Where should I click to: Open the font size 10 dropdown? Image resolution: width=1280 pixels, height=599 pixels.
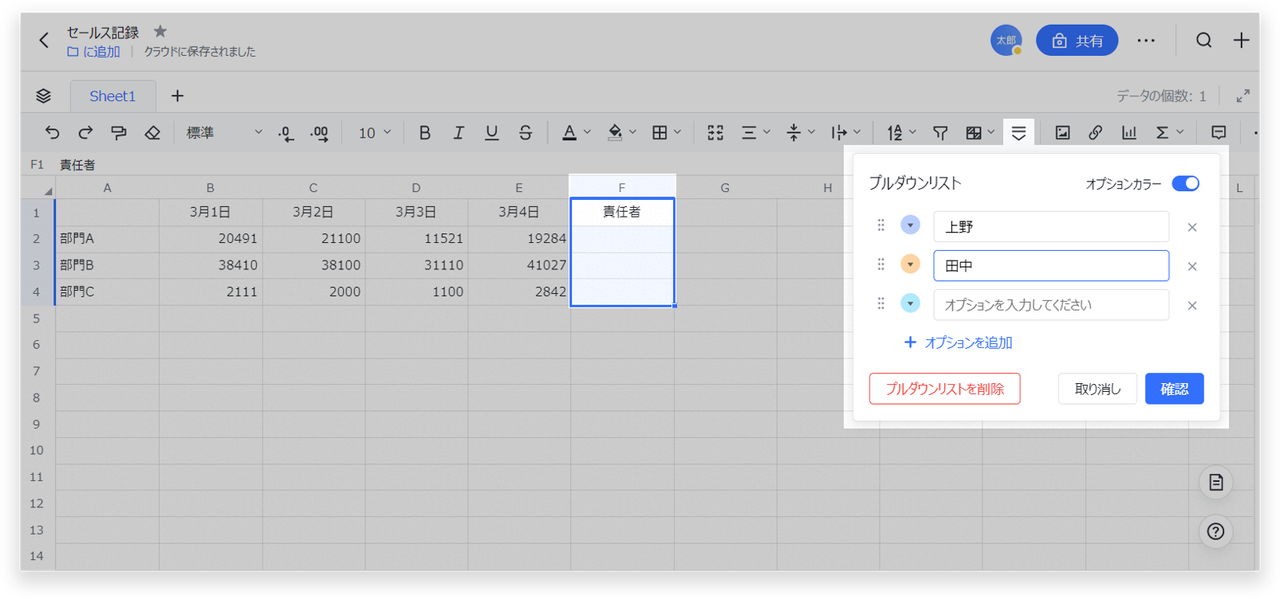point(375,132)
